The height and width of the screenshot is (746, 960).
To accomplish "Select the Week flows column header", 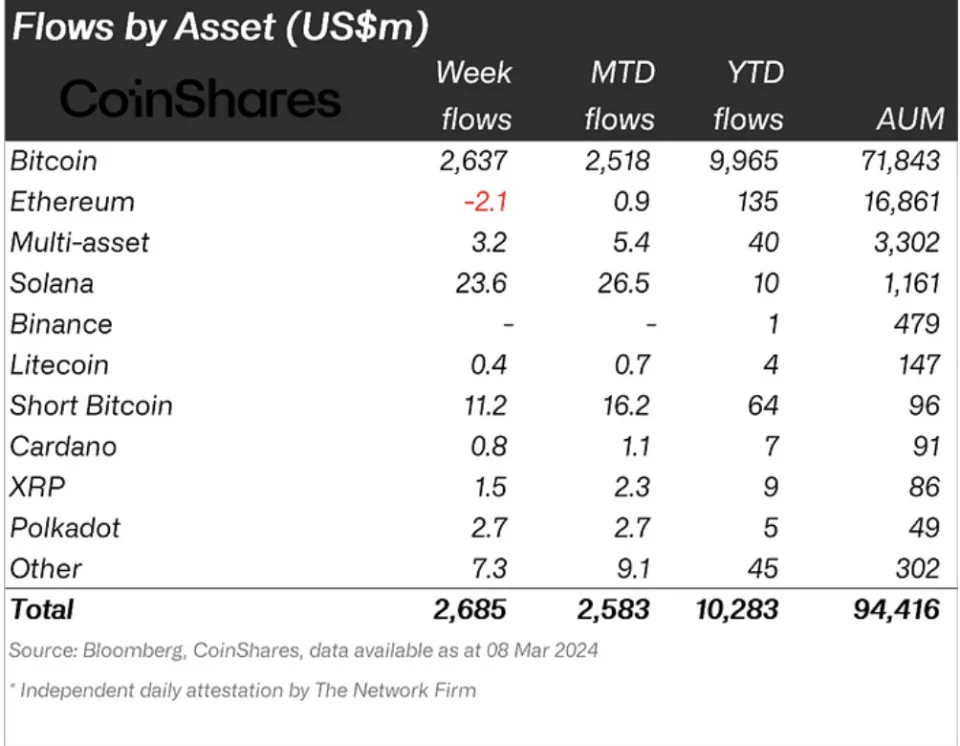I will pyautogui.click(x=475, y=96).
